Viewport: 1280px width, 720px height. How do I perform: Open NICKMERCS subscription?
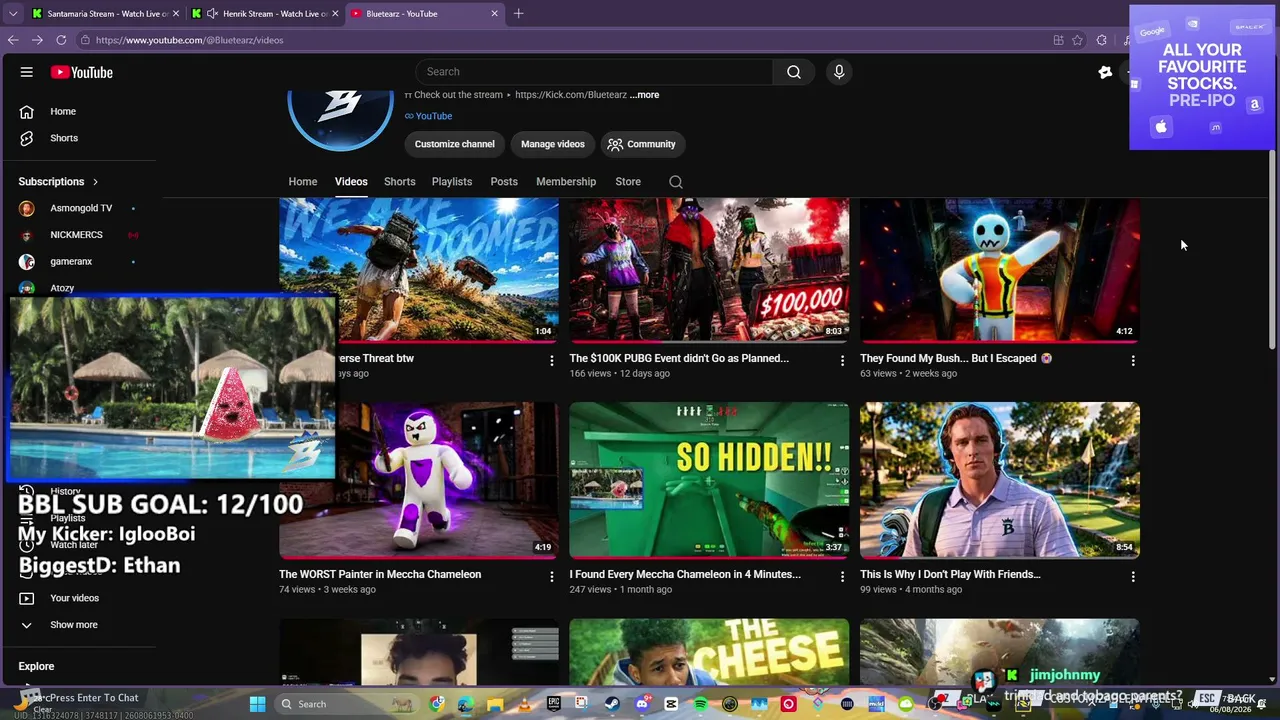coord(78,235)
